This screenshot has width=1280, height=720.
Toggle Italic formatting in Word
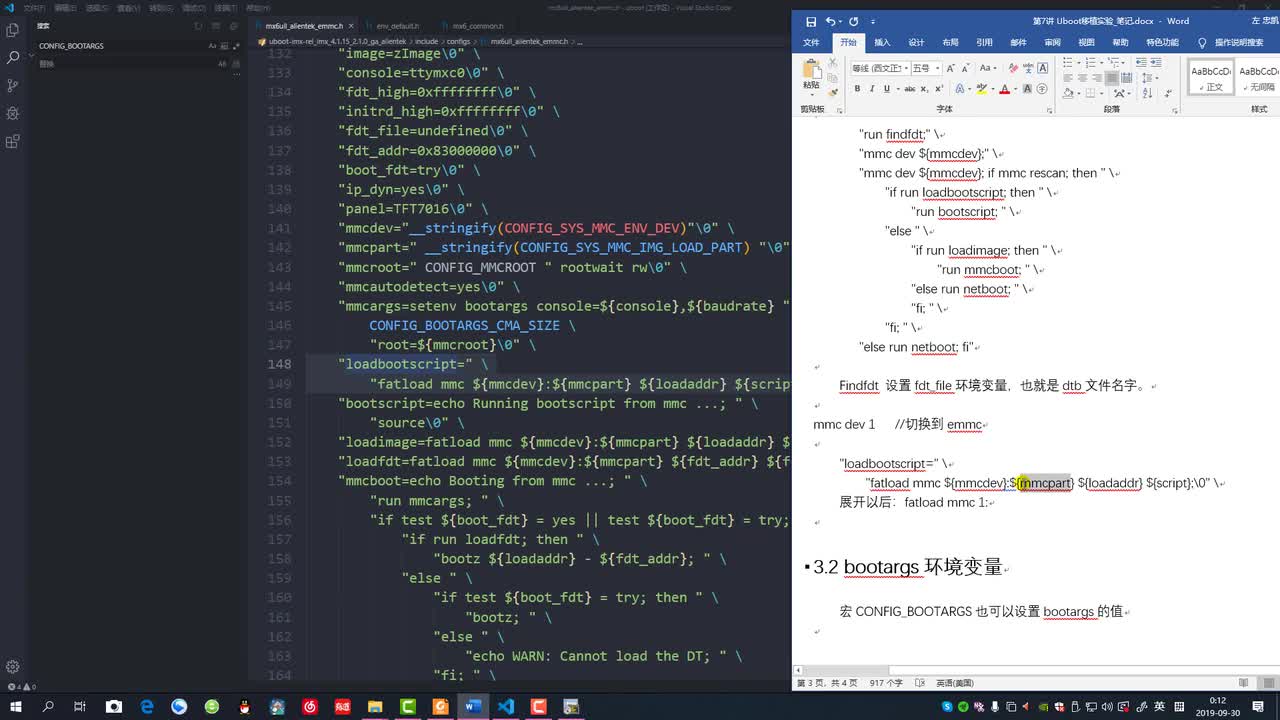coord(872,88)
